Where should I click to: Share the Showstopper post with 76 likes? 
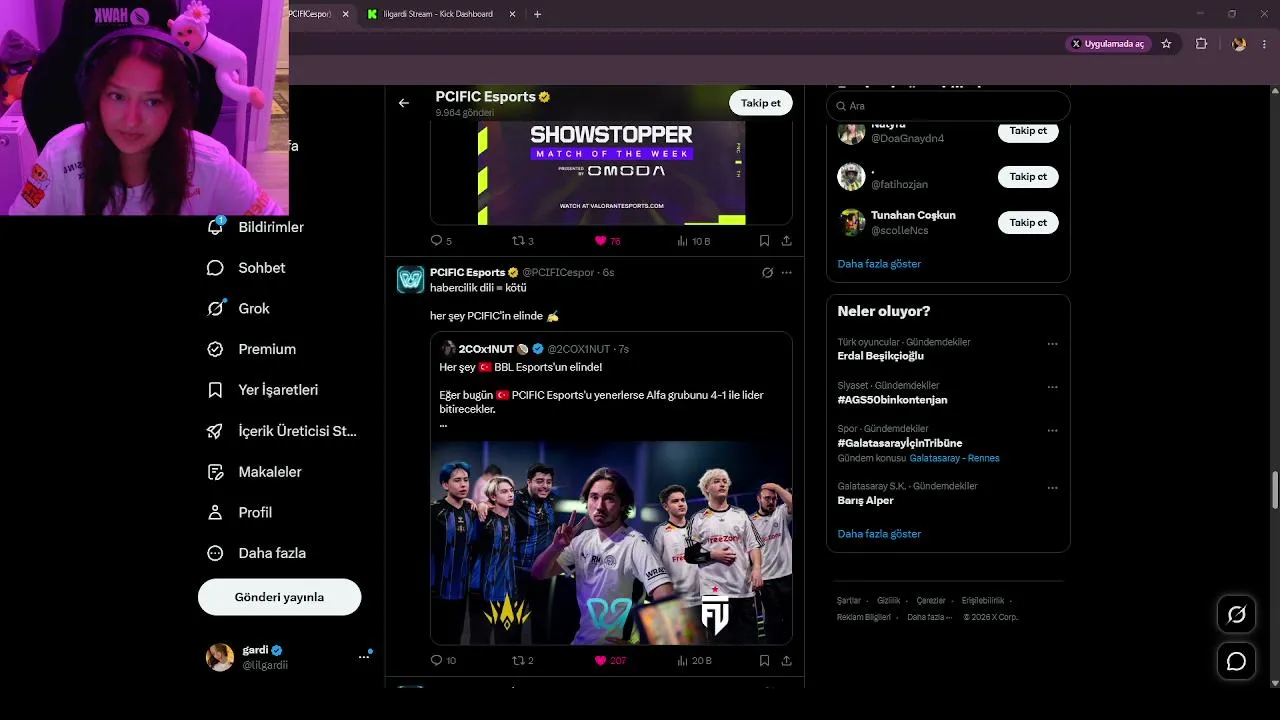click(786, 241)
